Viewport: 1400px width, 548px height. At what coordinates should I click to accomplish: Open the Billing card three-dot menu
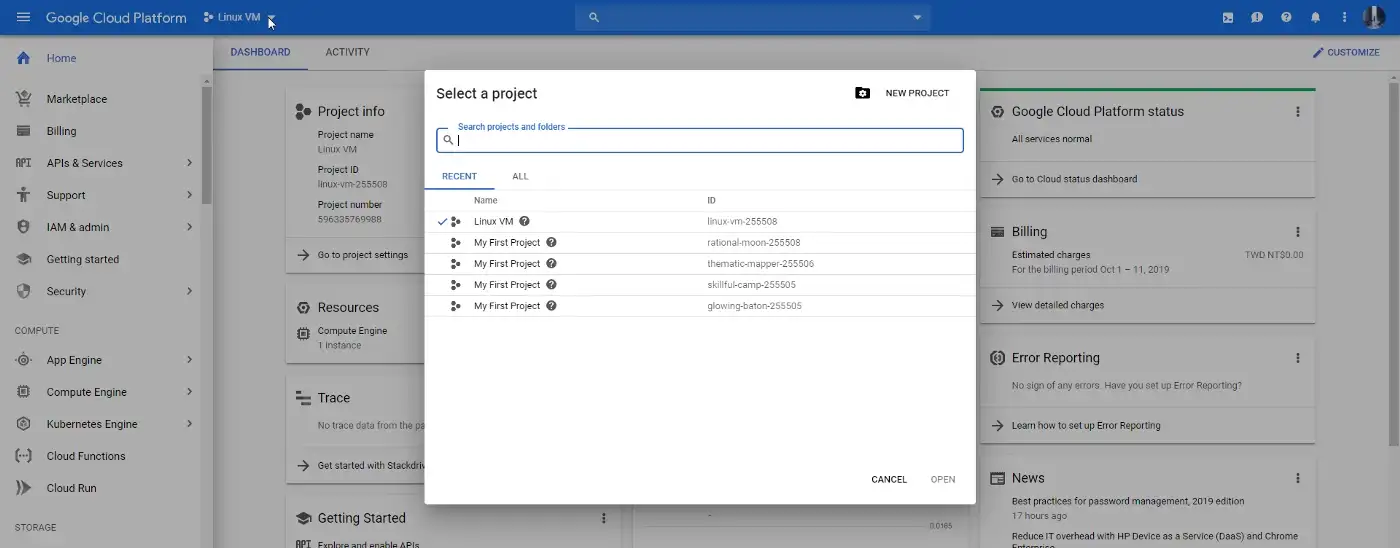(1298, 232)
